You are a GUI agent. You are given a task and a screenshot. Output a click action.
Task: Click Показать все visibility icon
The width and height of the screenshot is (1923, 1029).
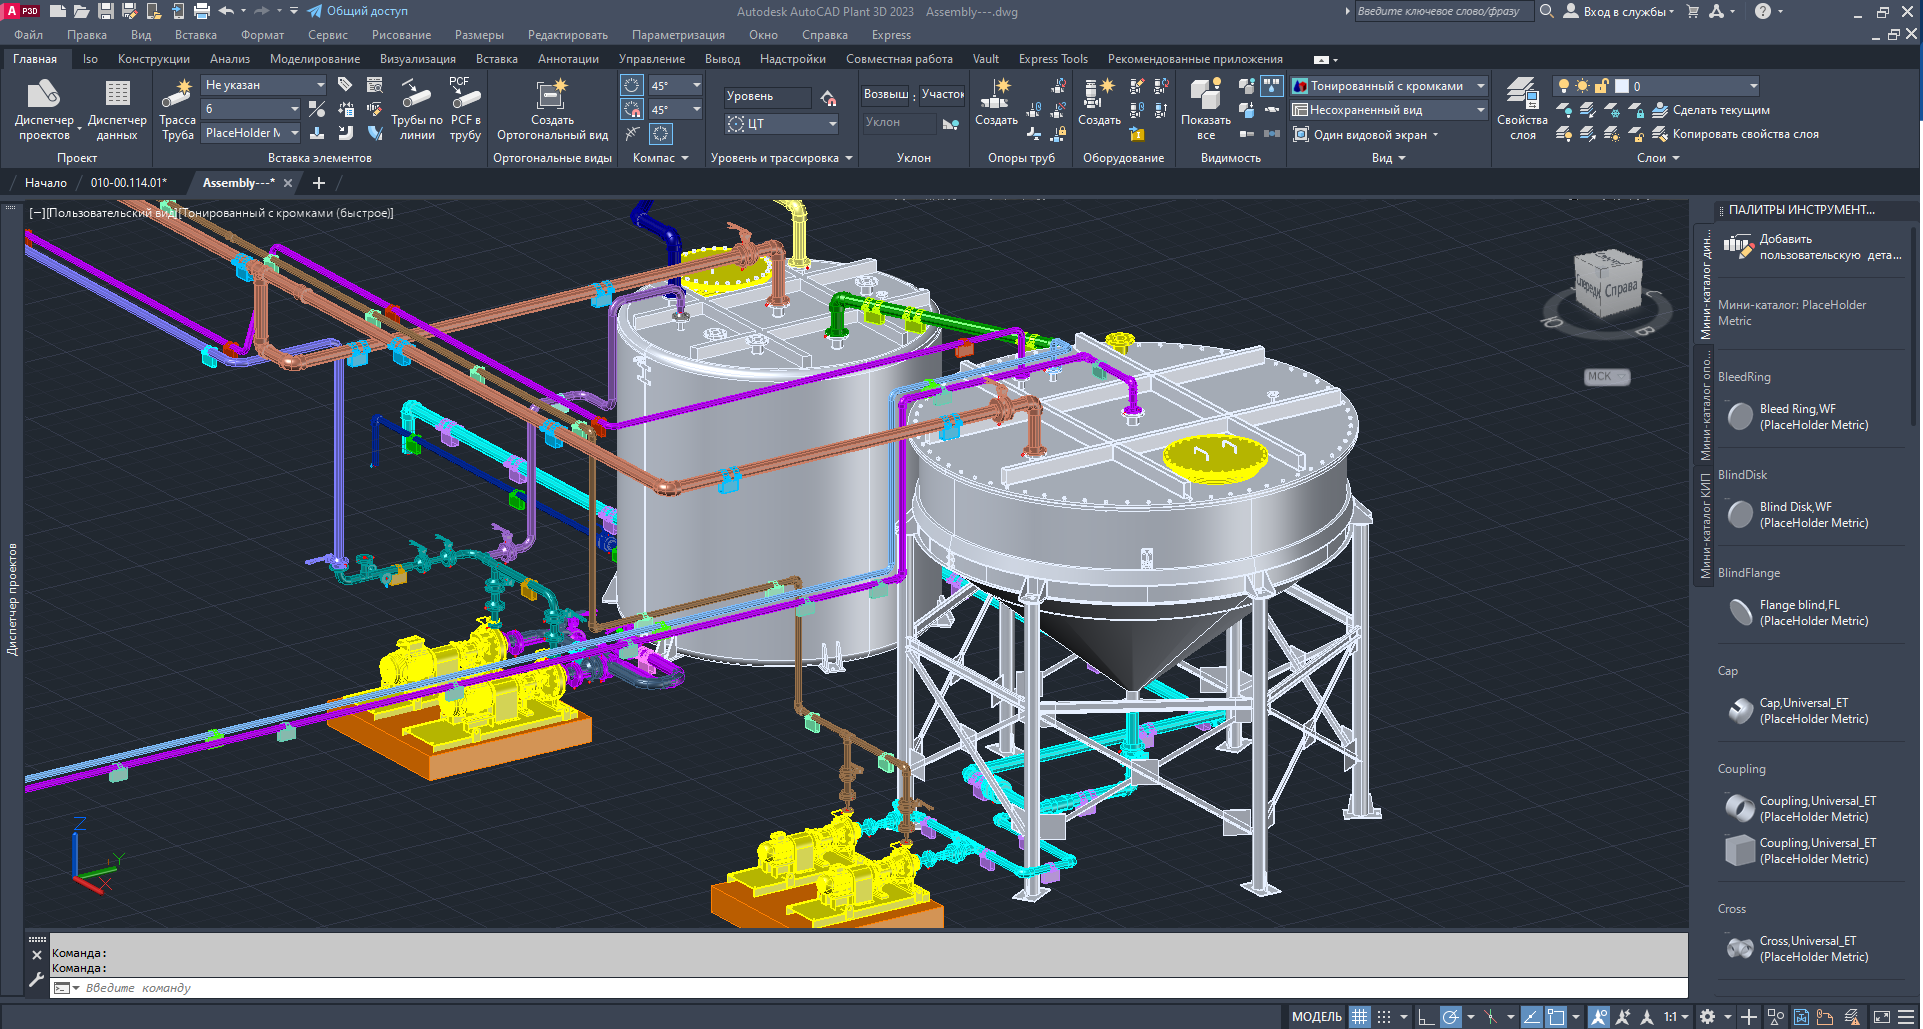pos(1206,109)
